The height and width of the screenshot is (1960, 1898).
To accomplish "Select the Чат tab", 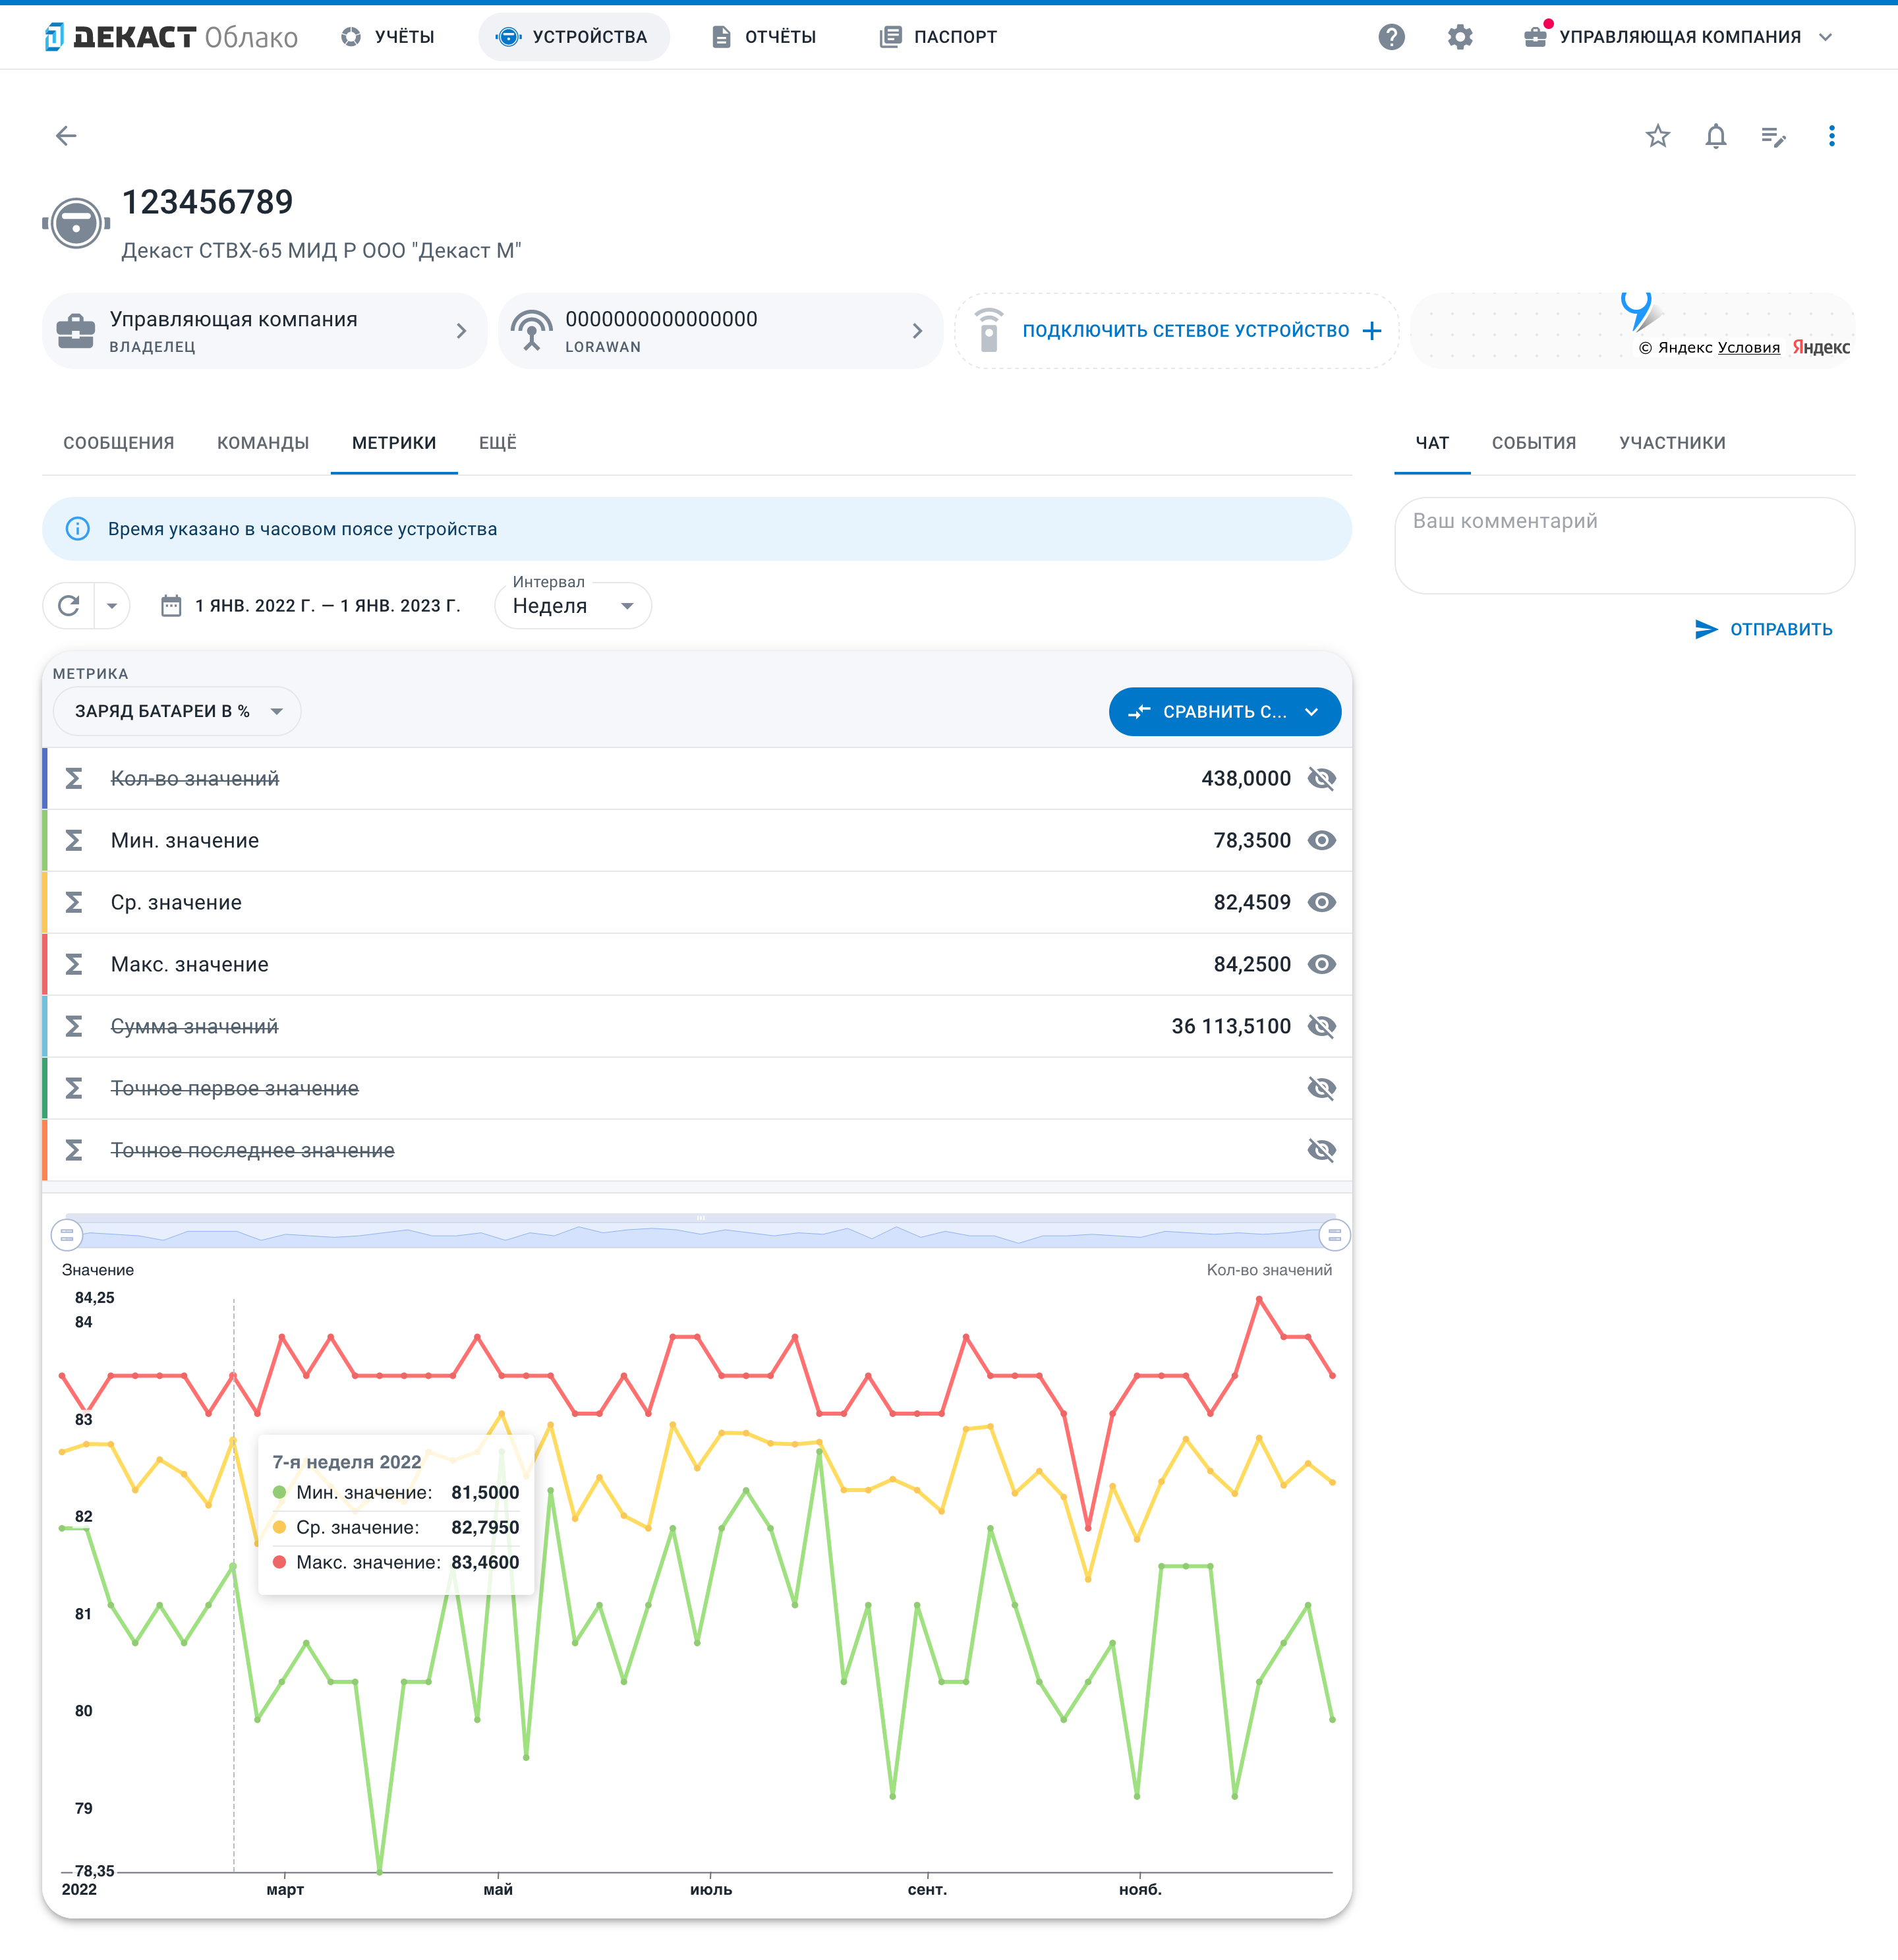I will pyautogui.click(x=1432, y=443).
